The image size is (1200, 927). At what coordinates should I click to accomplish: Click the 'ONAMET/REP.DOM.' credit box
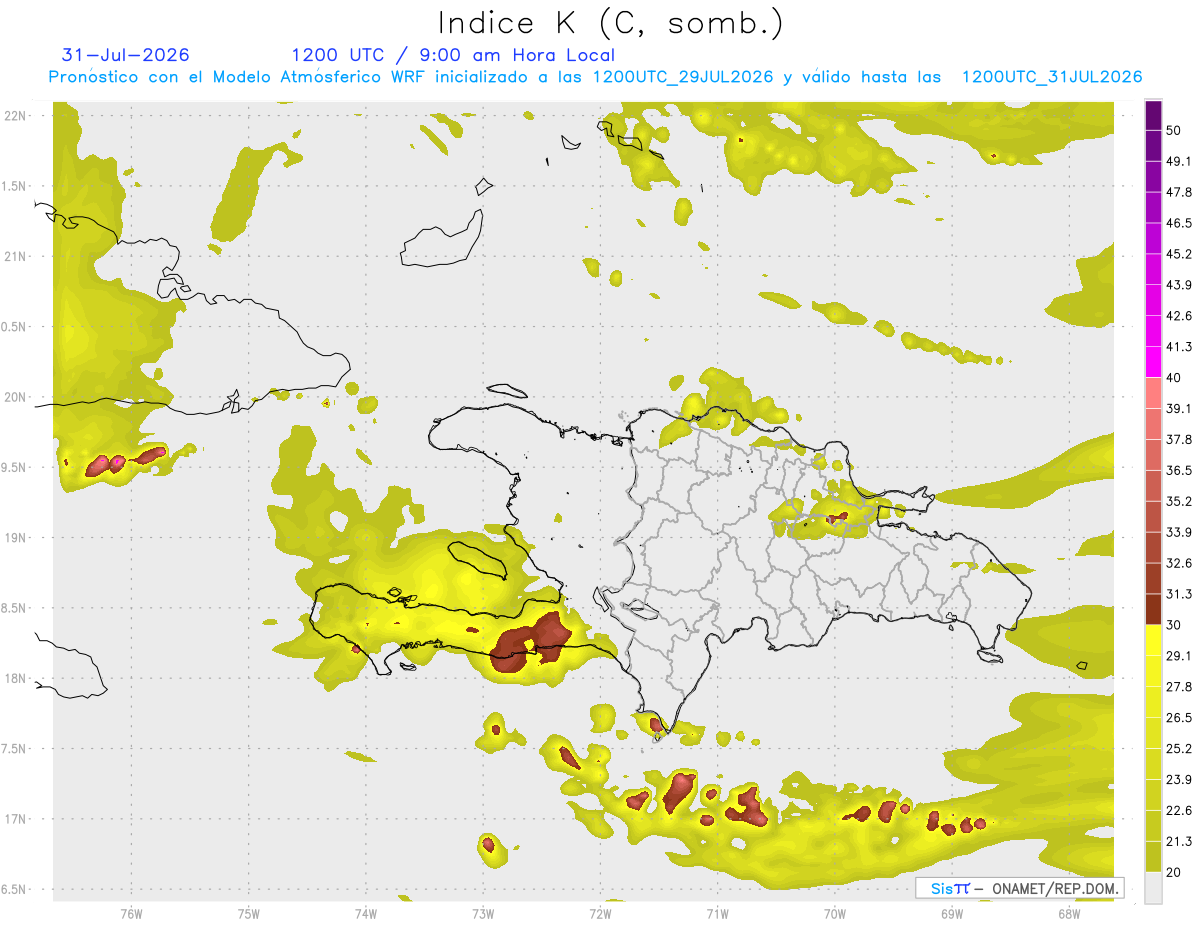[1019, 888]
